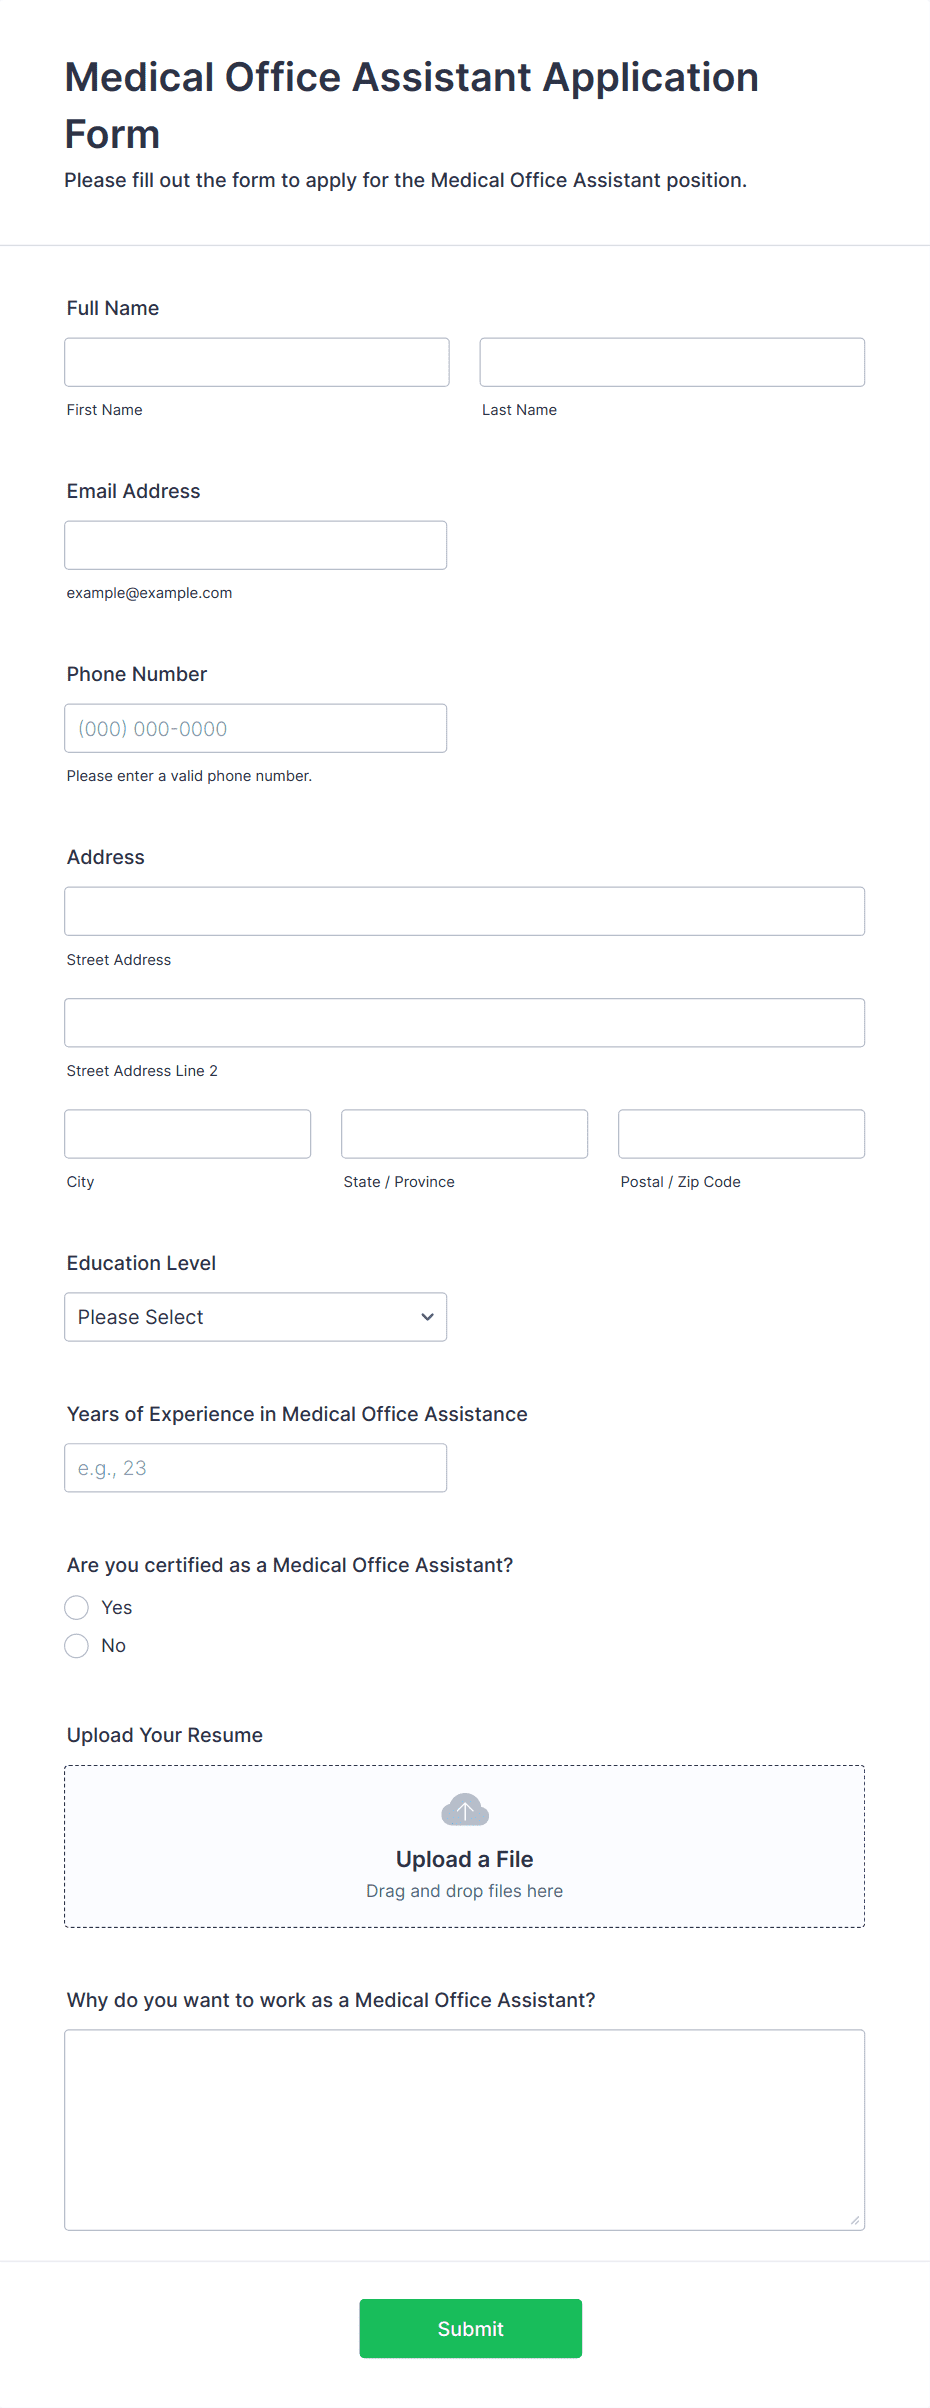
Task: Click the cloud upload icon
Action: click(x=465, y=1810)
